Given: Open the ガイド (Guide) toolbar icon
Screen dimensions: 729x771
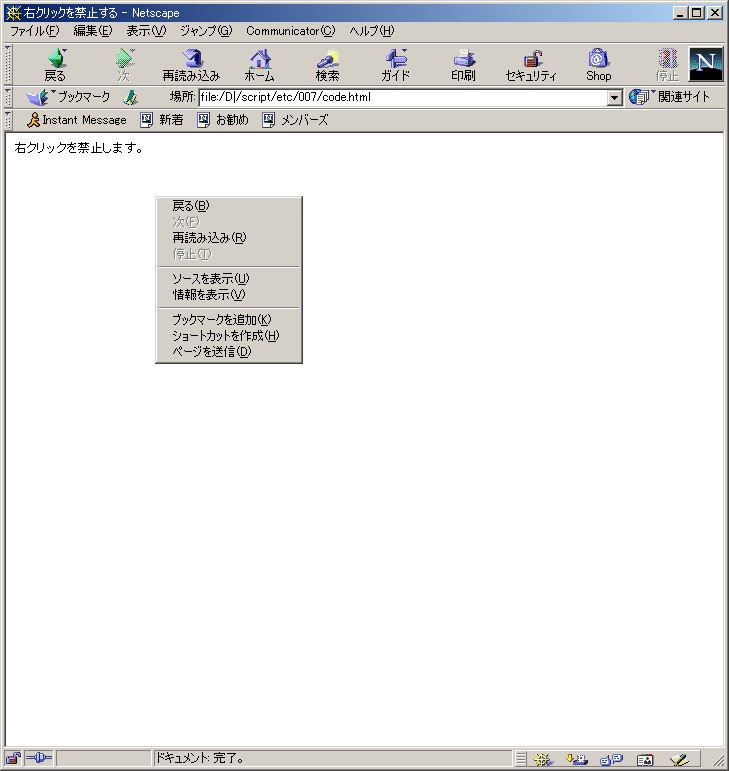Looking at the screenshot, I should pos(395,64).
